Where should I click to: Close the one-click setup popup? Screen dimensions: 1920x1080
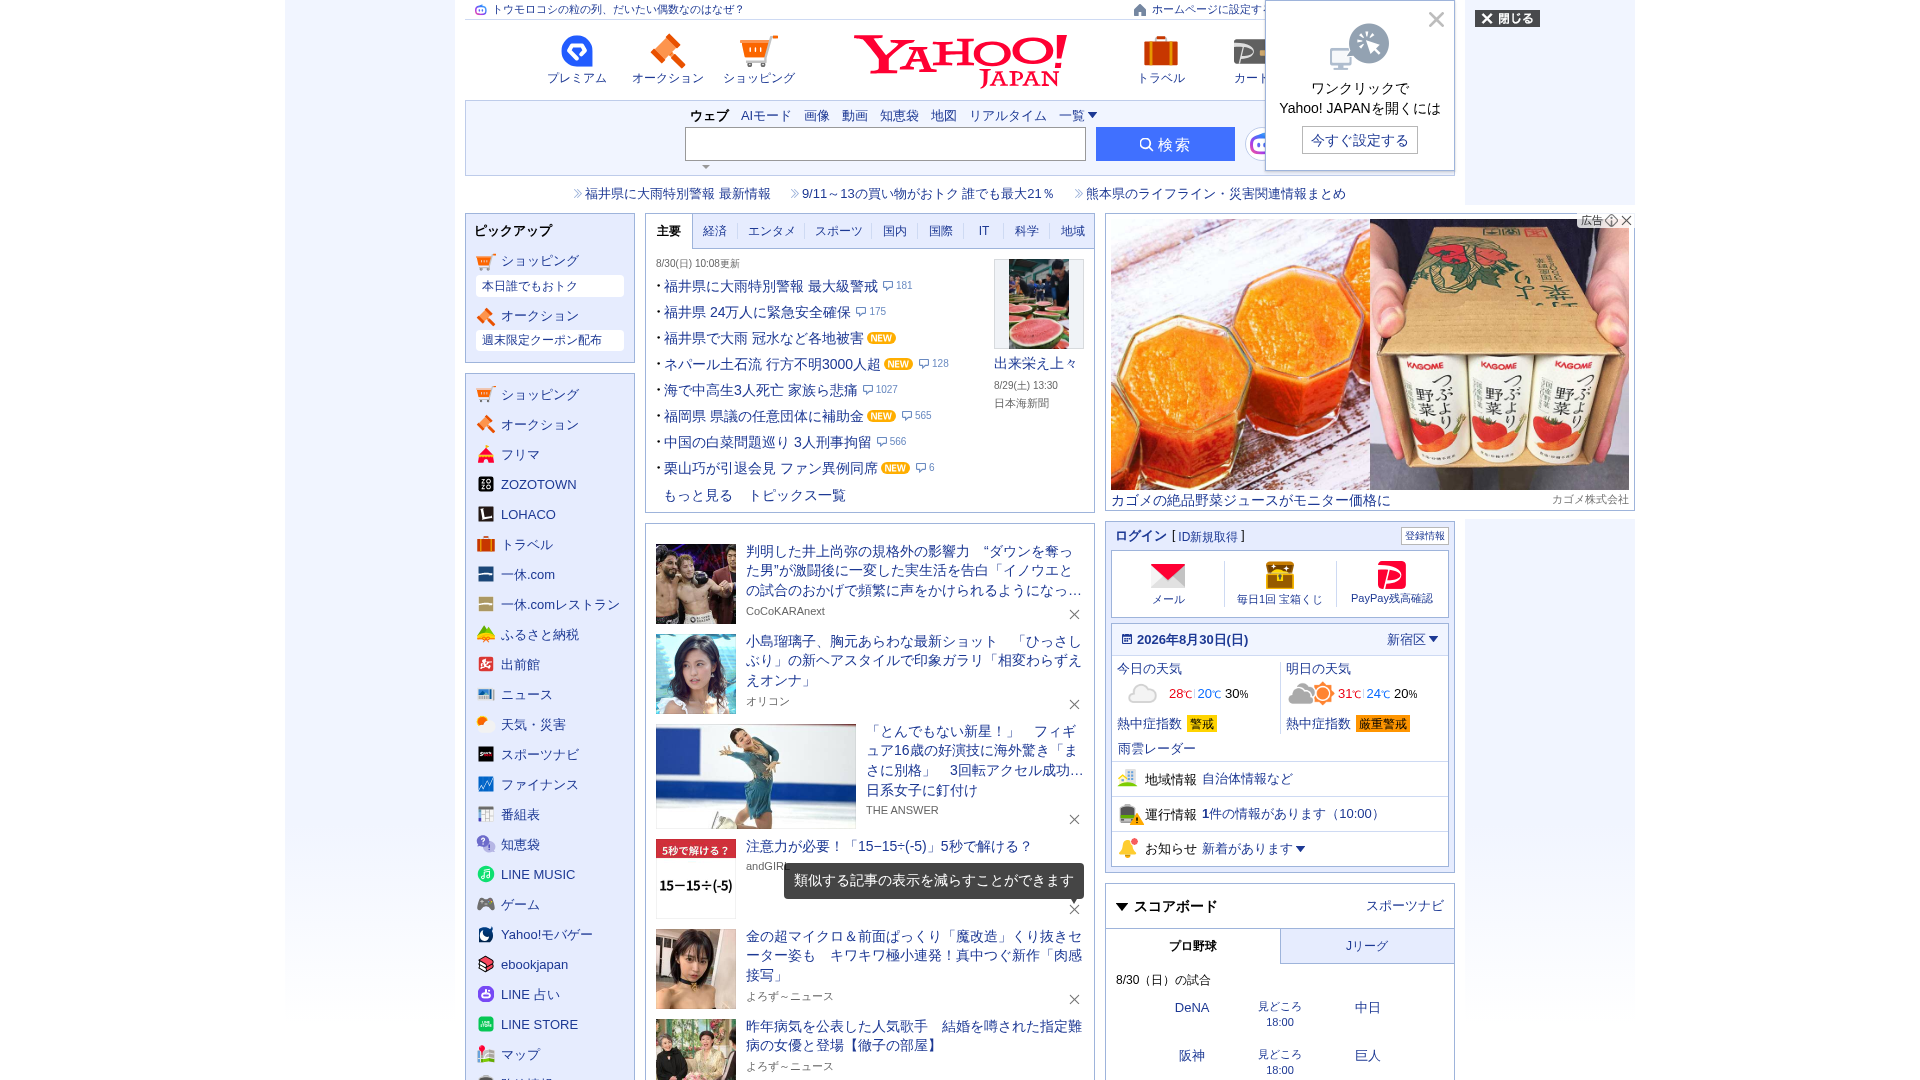tap(1436, 20)
